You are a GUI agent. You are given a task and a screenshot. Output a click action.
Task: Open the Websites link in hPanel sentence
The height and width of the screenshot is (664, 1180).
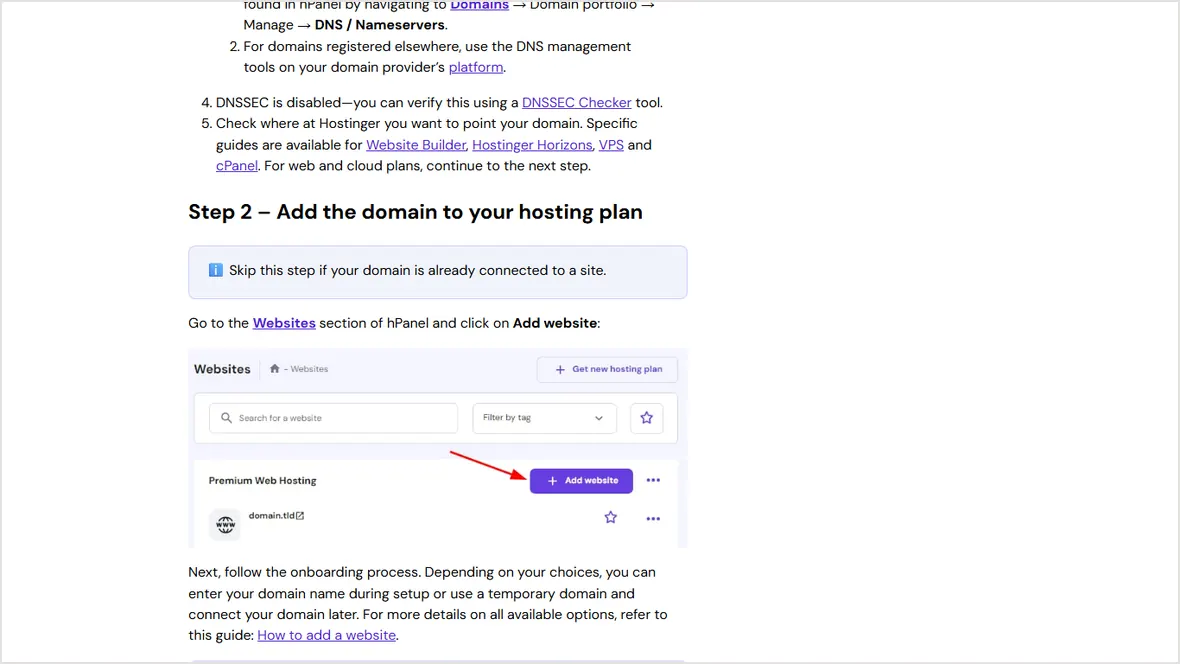point(284,323)
